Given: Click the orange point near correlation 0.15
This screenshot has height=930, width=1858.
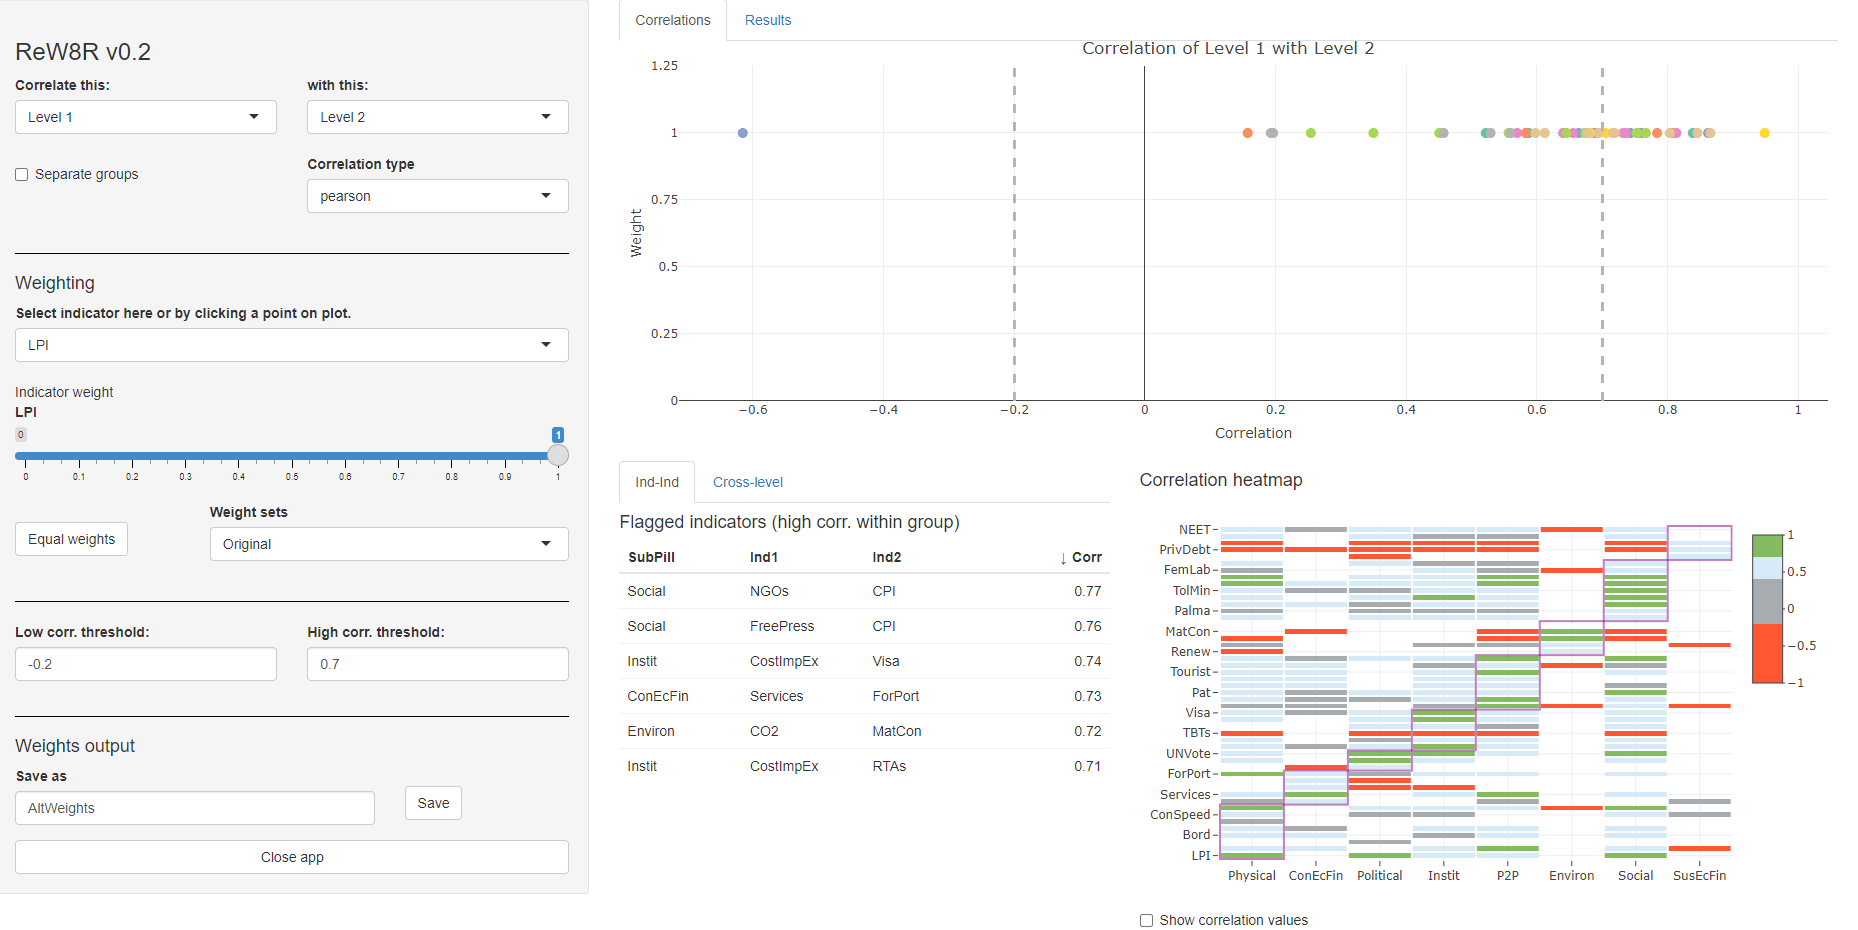Looking at the screenshot, I should [x=1247, y=133].
